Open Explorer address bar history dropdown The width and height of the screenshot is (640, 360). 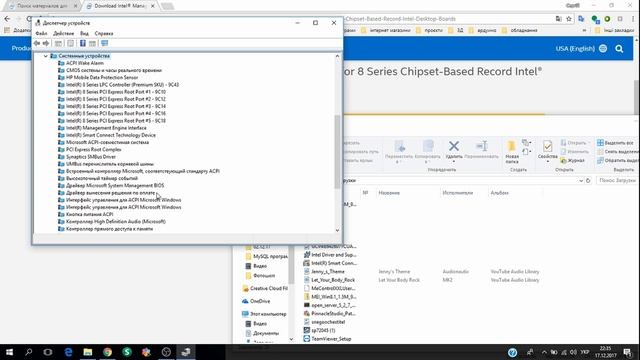tap(581, 180)
